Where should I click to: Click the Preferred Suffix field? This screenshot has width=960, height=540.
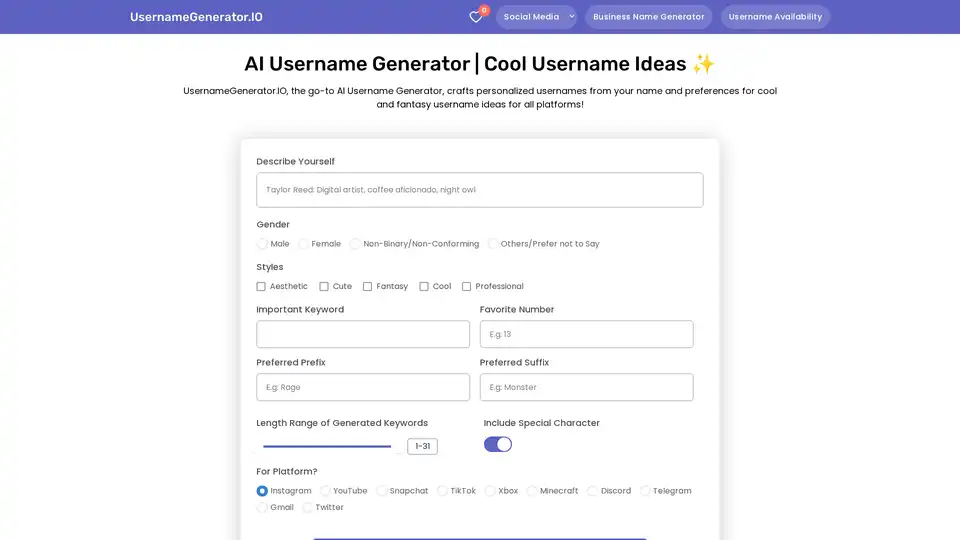tap(586, 387)
